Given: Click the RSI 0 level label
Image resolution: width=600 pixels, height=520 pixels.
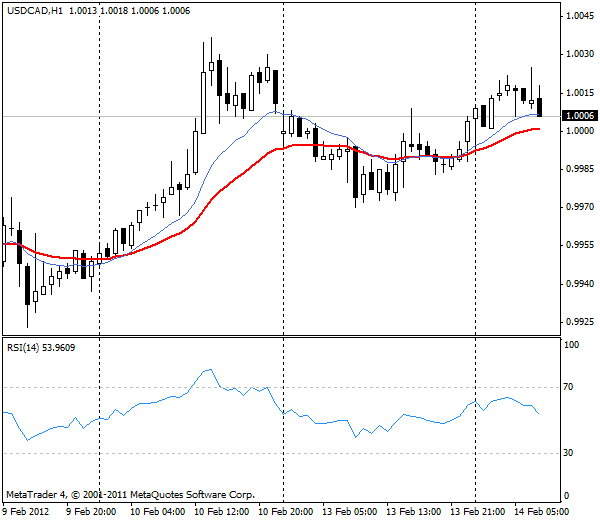Looking at the screenshot, I should 566,496.
